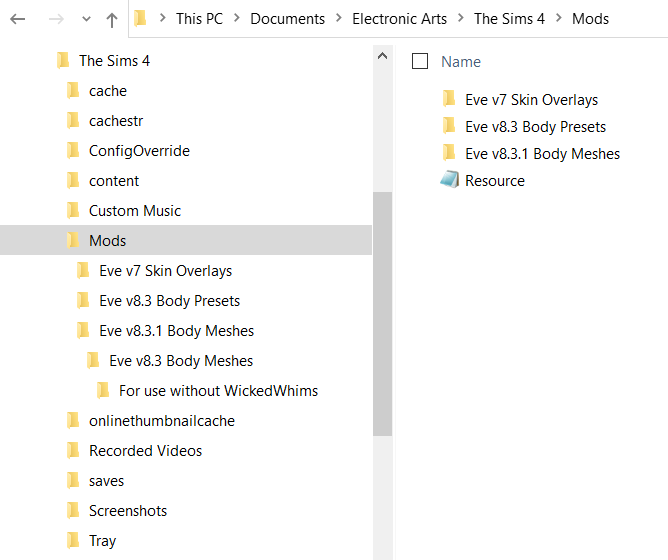
Task: Select Eve v8.3.1 Body Meshes name in file list
Action: [542, 154]
